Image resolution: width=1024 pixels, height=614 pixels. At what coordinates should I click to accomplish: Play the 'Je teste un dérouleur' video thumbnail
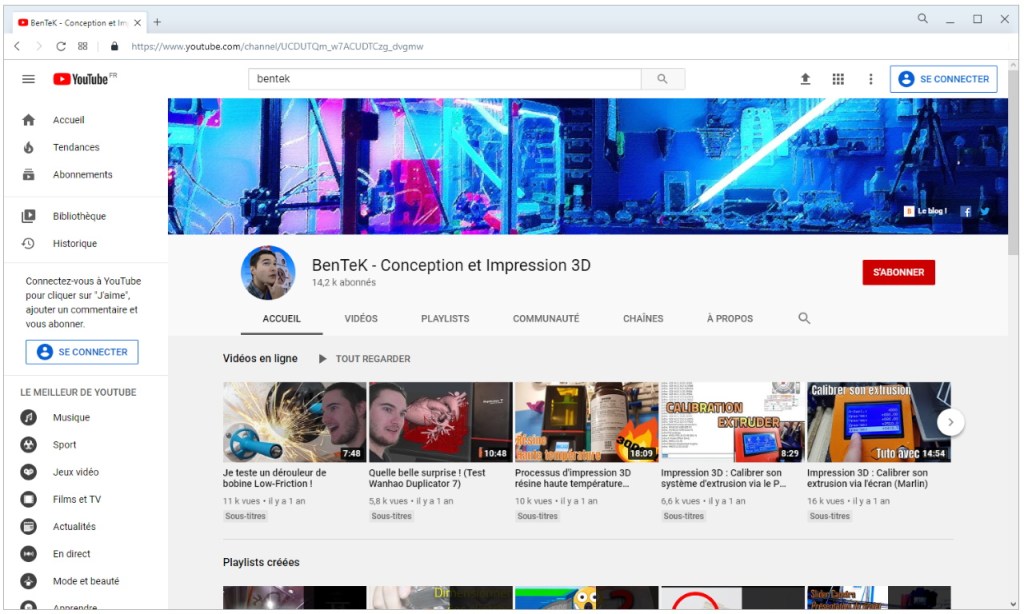[x=294, y=421]
